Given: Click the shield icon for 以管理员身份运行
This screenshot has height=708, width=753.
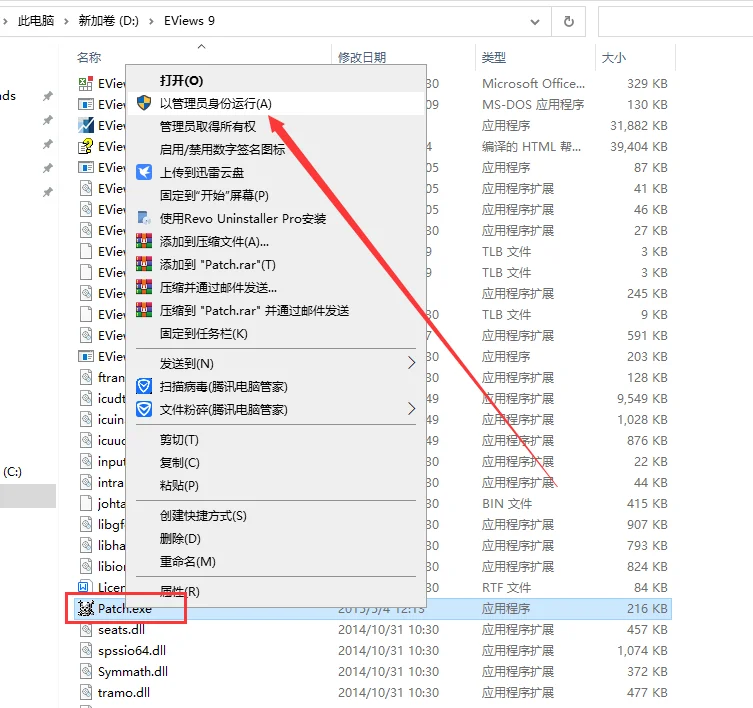Looking at the screenshot, I should click(144, 103).
